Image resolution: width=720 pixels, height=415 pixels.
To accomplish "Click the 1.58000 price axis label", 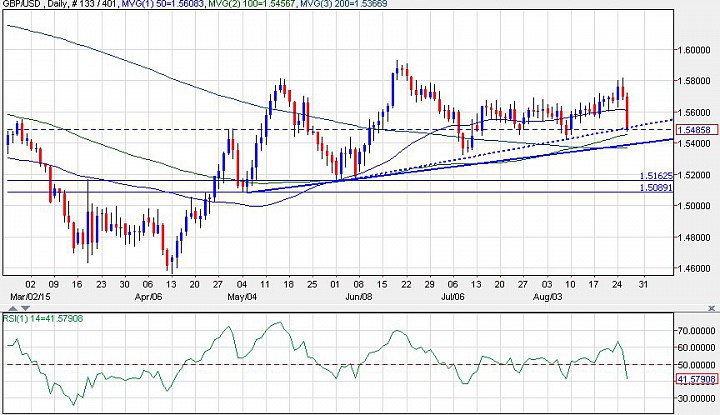I will (x=696, y=81).
